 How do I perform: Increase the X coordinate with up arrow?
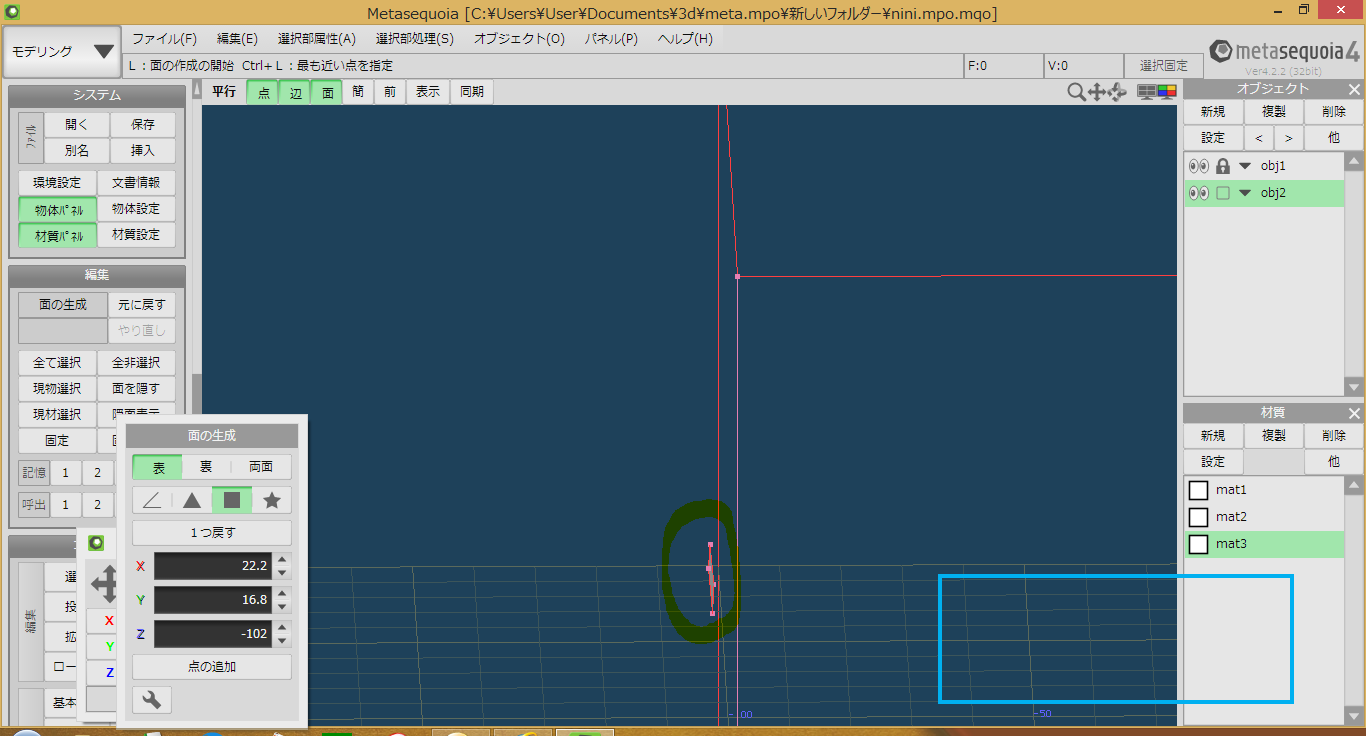282,560
